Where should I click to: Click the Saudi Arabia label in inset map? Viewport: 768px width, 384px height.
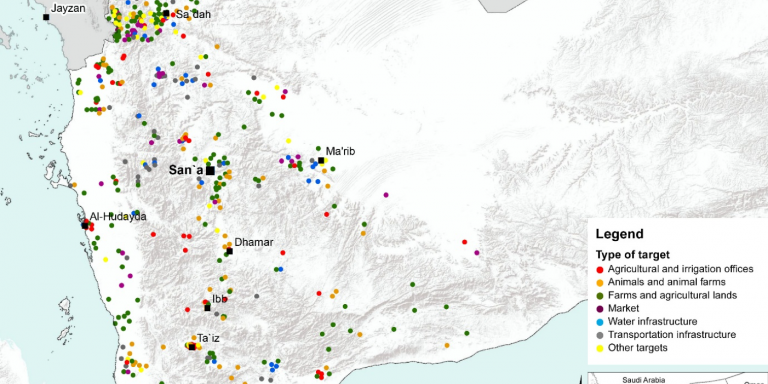[644, 380]
